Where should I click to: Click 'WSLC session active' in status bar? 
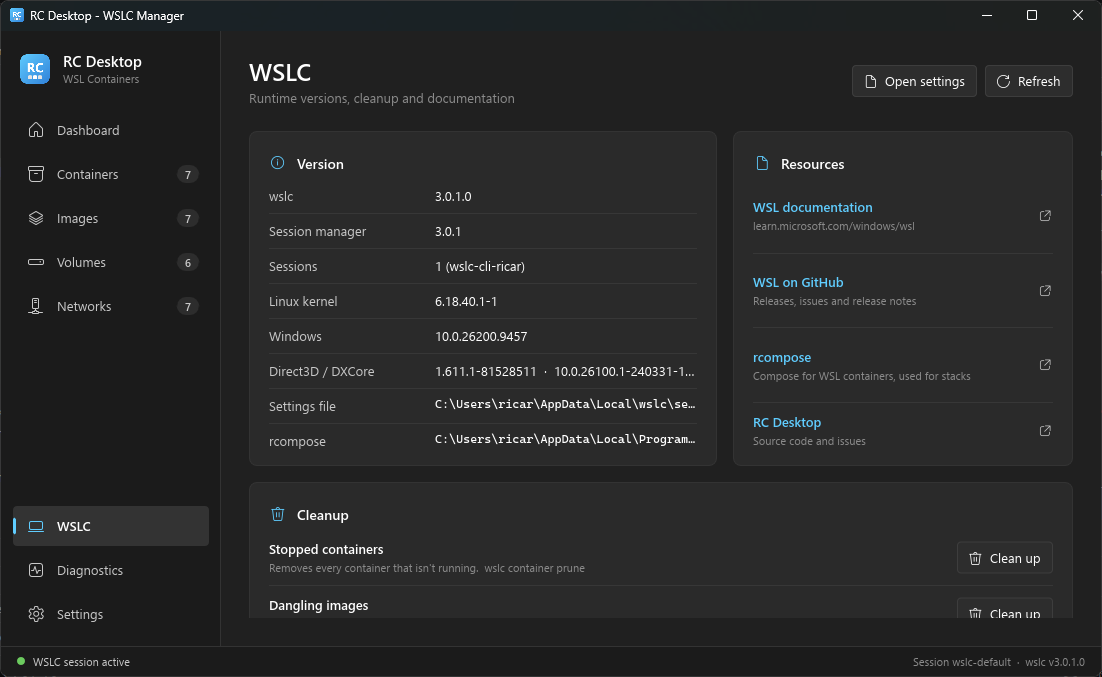[x=82, y=662]
